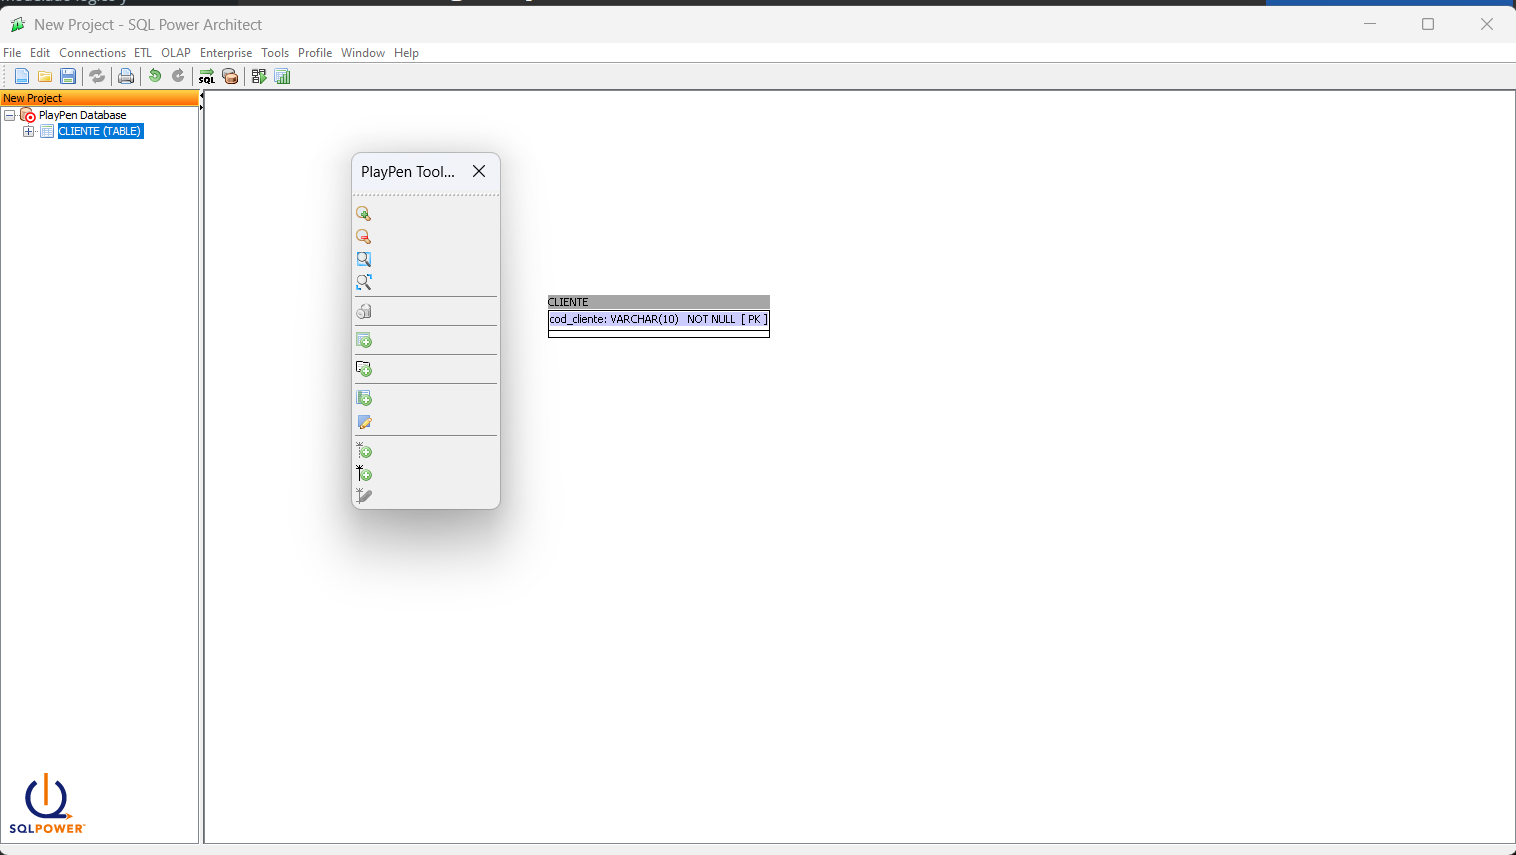The width and height of the screenshot is (1516, 855).
Task: Open the Edit menu
Action: pos(40,53)
